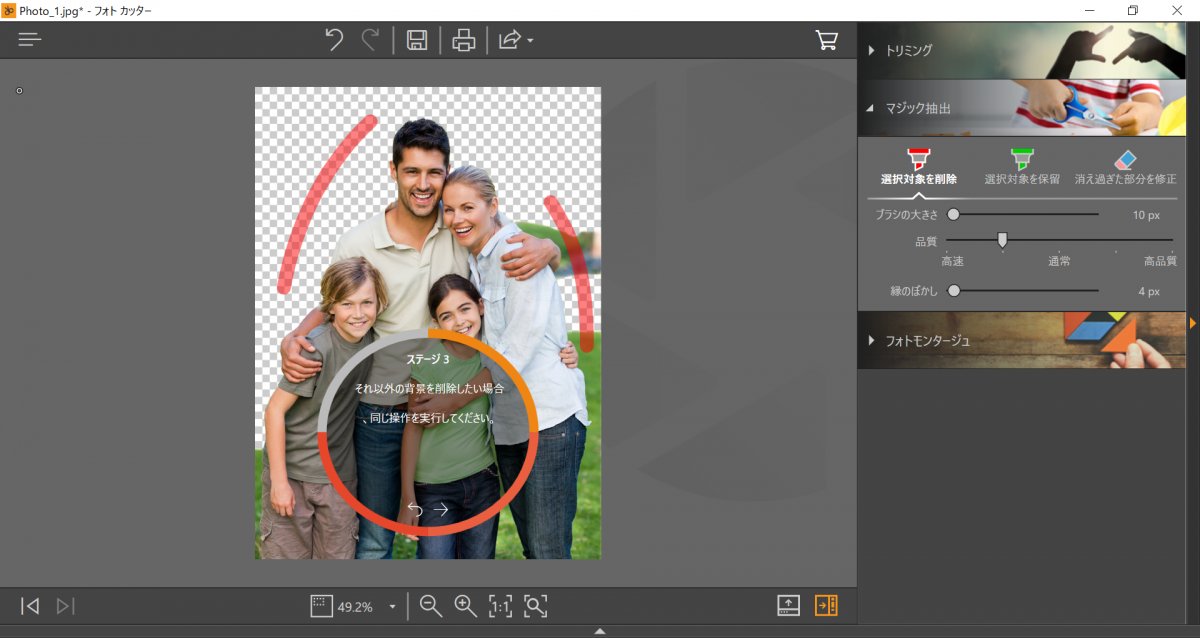Click the zoom in magnifier
1200x638 pixels.
click(x=465, y=605)
